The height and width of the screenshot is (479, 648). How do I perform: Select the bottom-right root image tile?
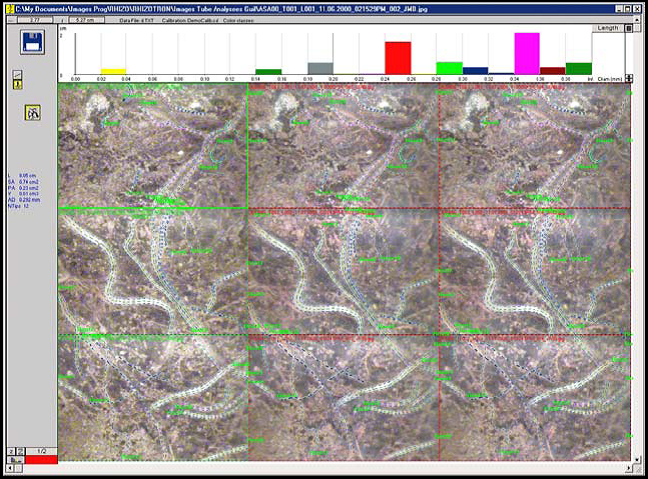point(528,396)
